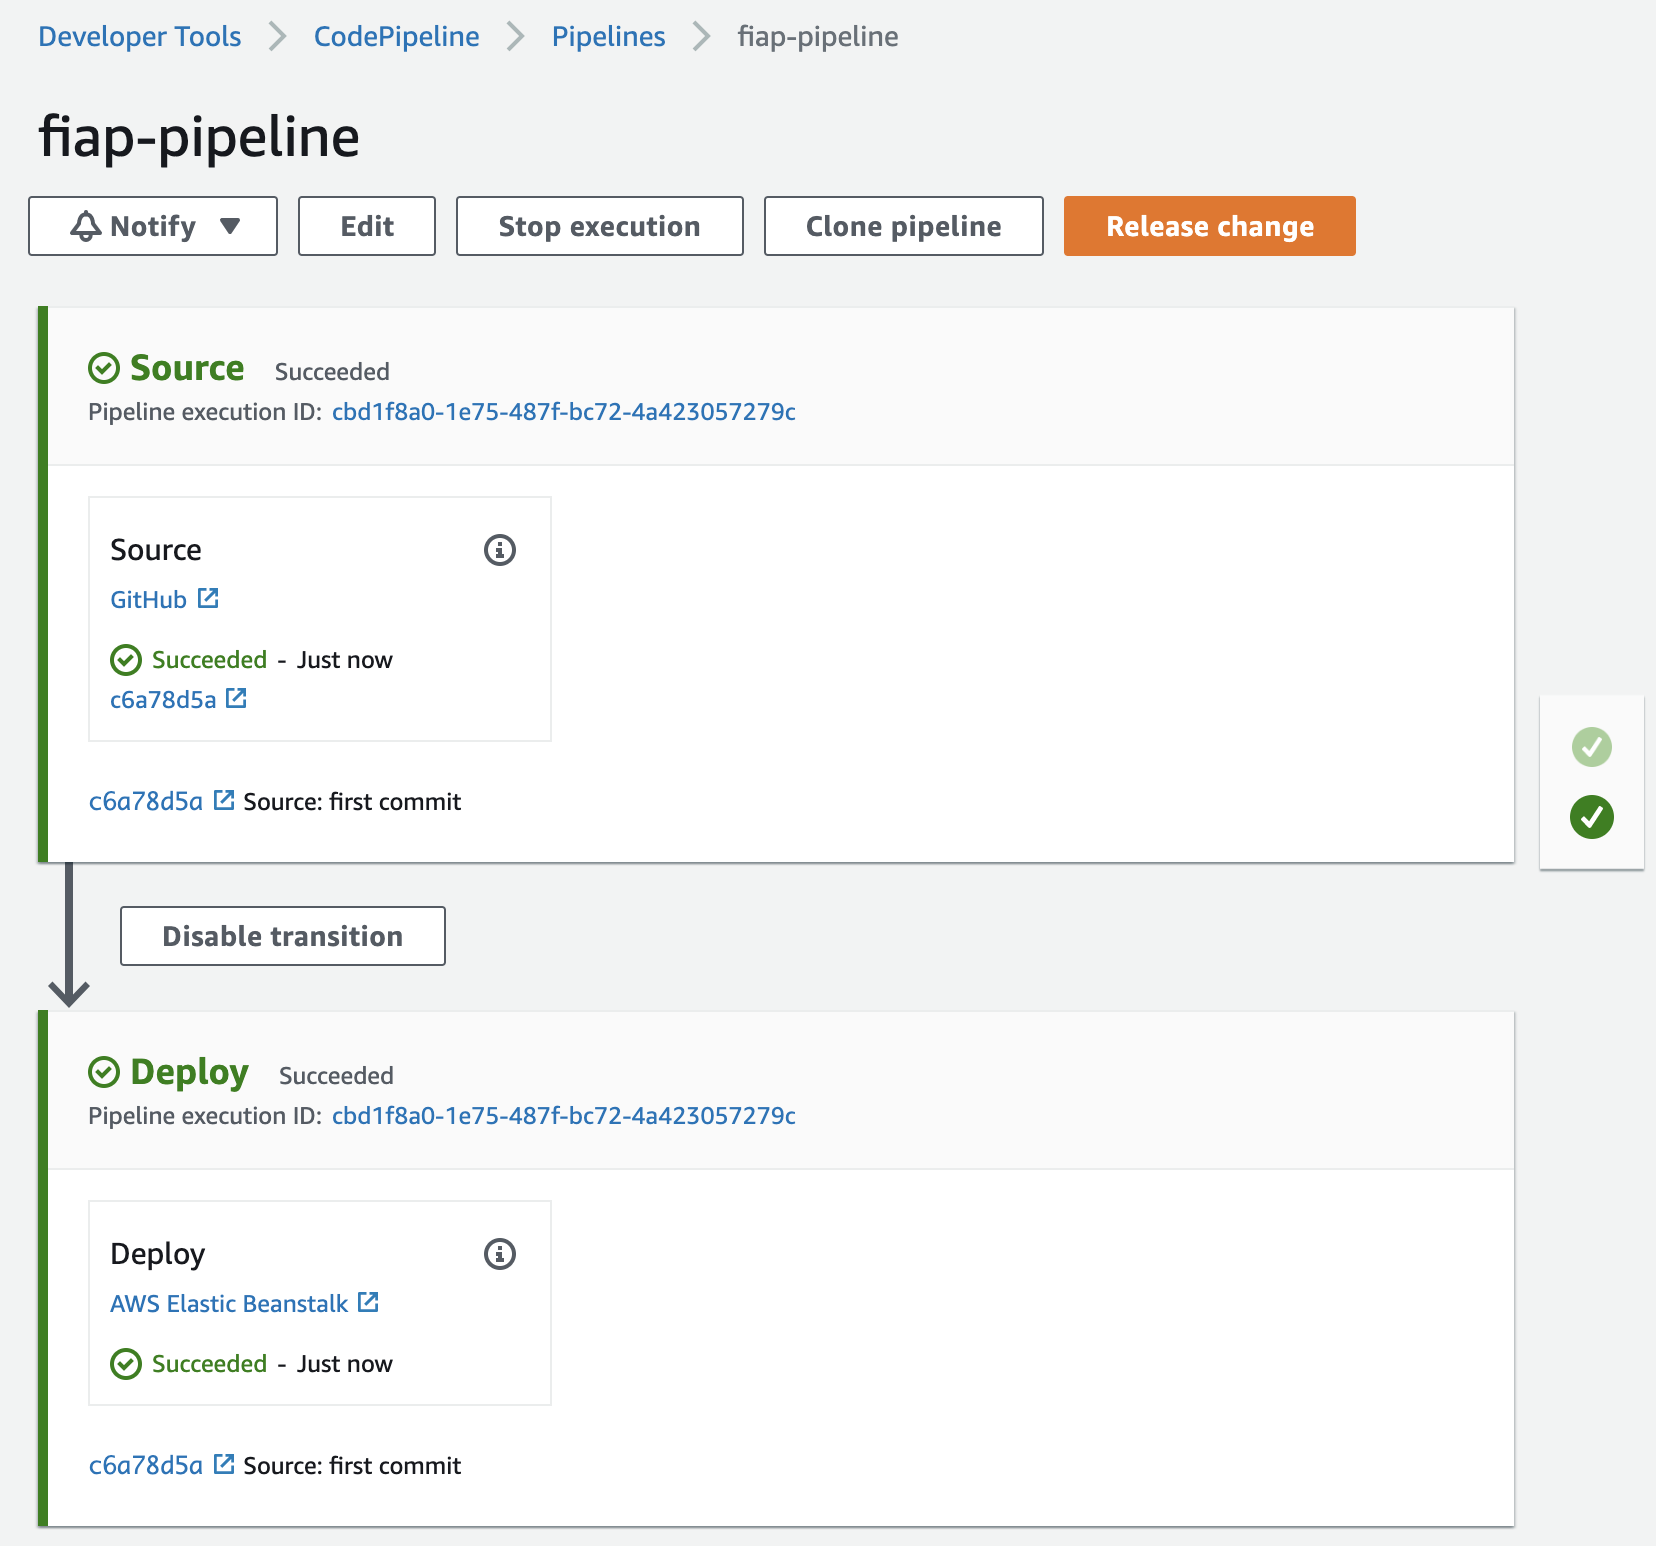This screenshot has width=1656, height=1546.
Task: Navigate to CodePipeline breadcrumb
Action: tap(396, 37)
